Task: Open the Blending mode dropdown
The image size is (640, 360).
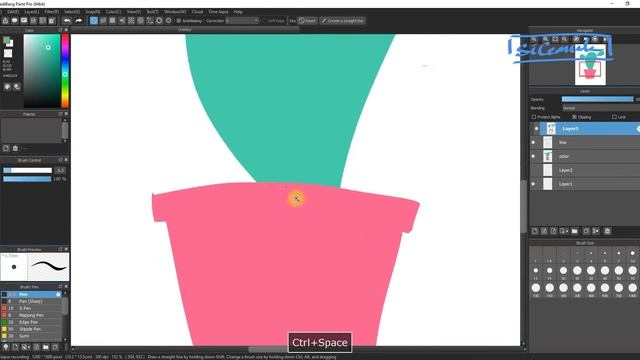Action: click(601, 108)
